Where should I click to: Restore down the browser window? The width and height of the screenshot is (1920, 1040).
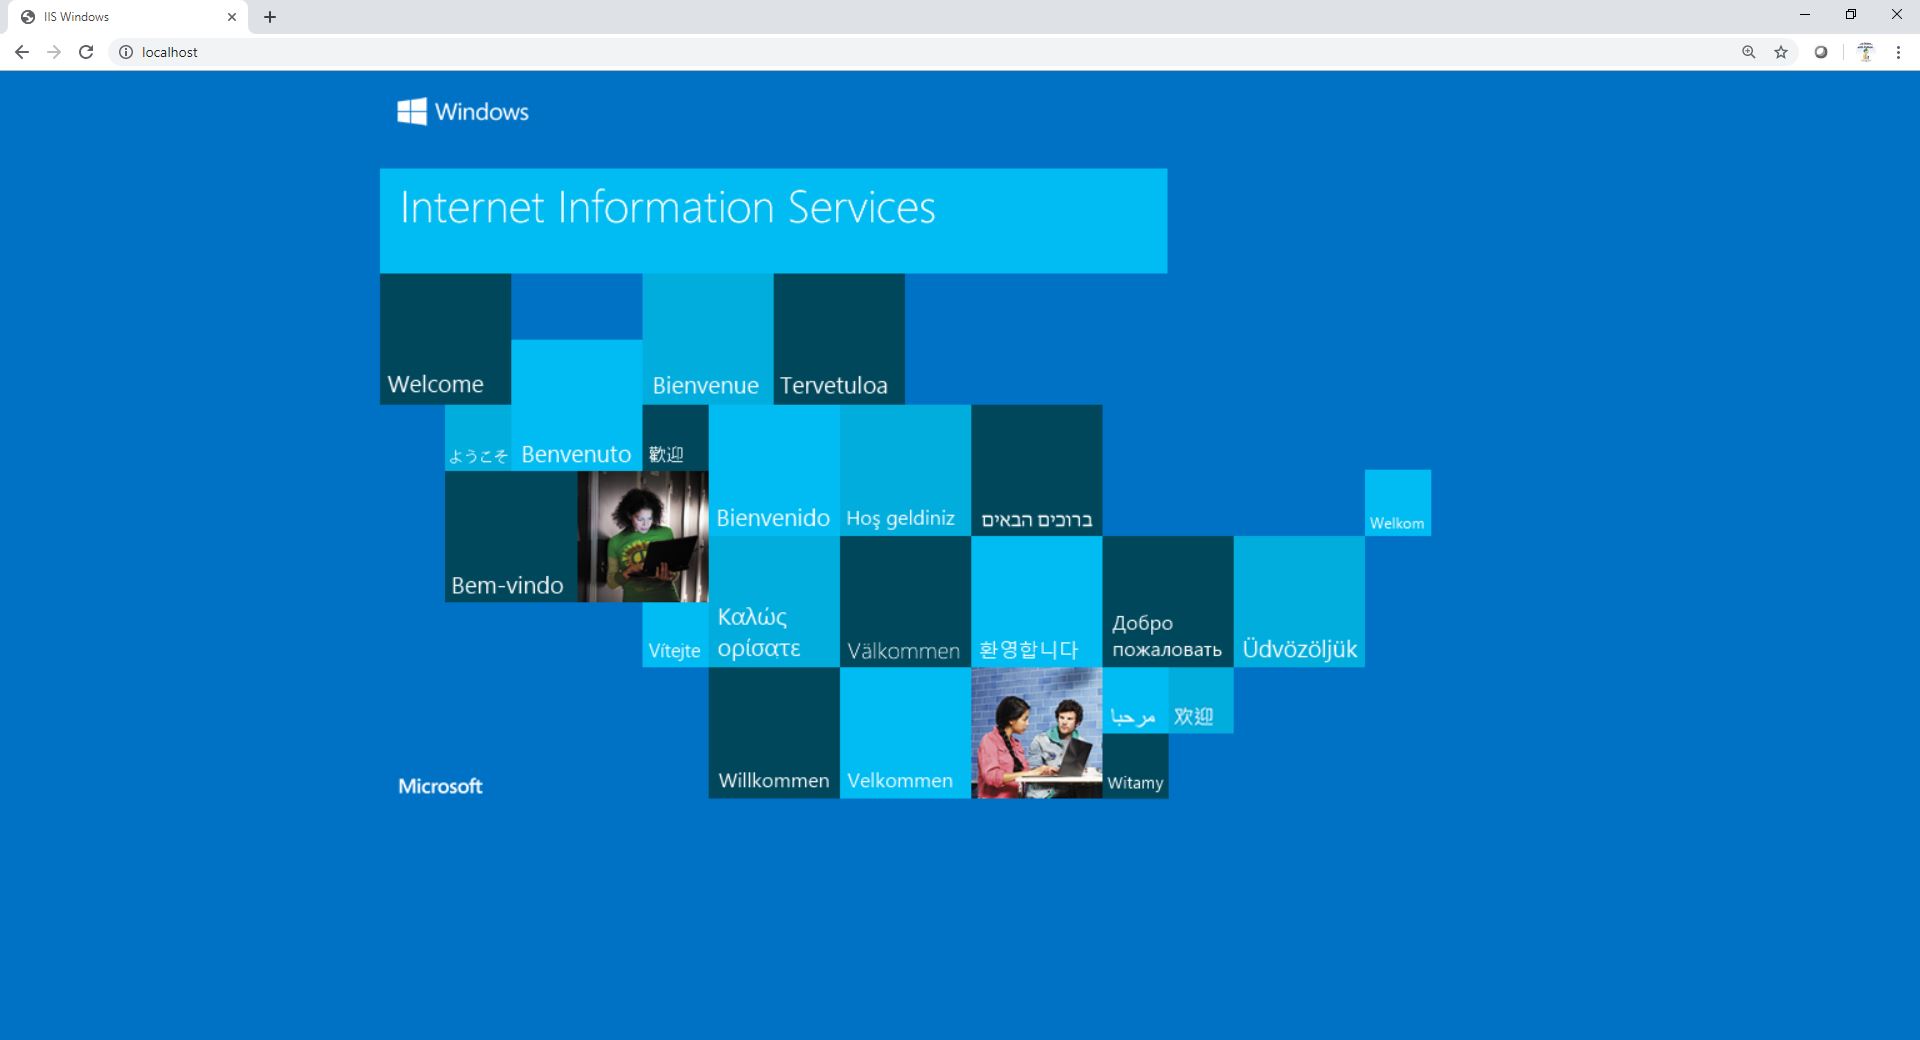coord(1851,15)
